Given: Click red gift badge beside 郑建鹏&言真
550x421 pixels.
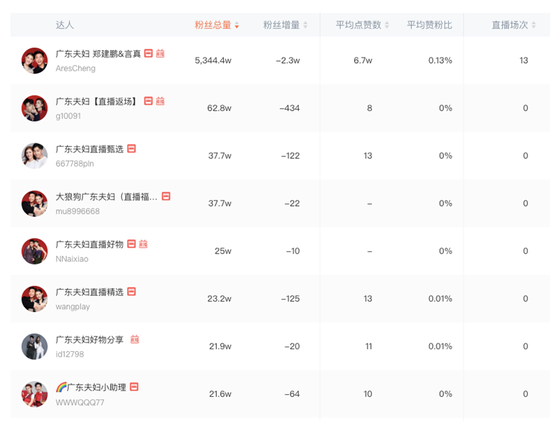Looking at the screenshot, I should (160, 53).
